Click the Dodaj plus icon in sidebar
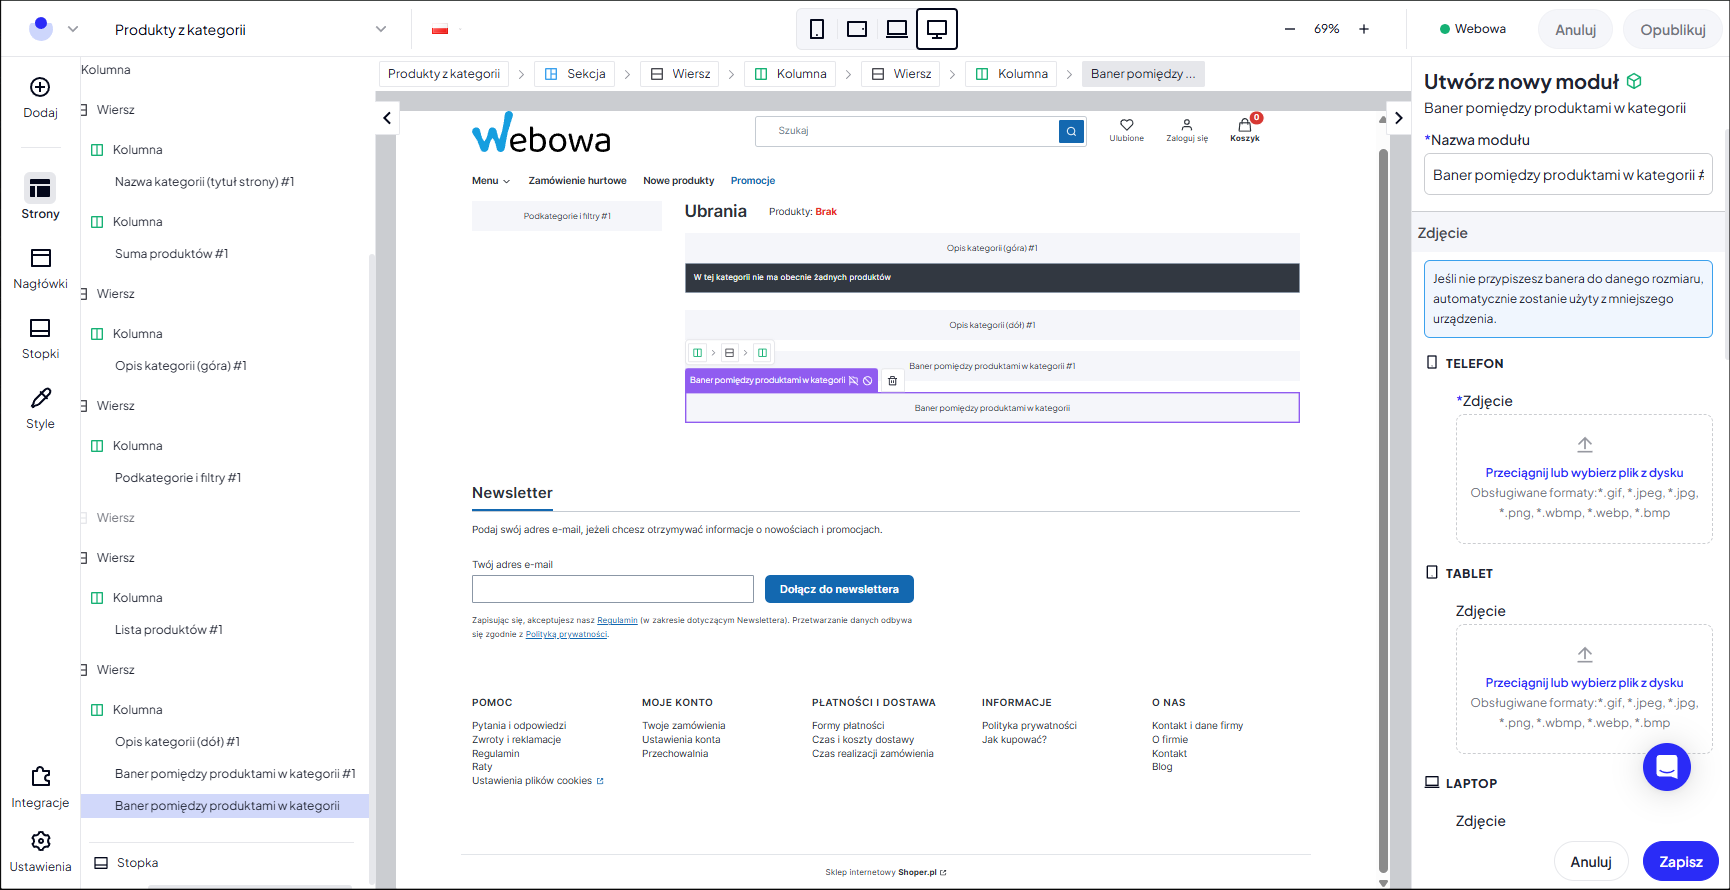 point(40,88)
